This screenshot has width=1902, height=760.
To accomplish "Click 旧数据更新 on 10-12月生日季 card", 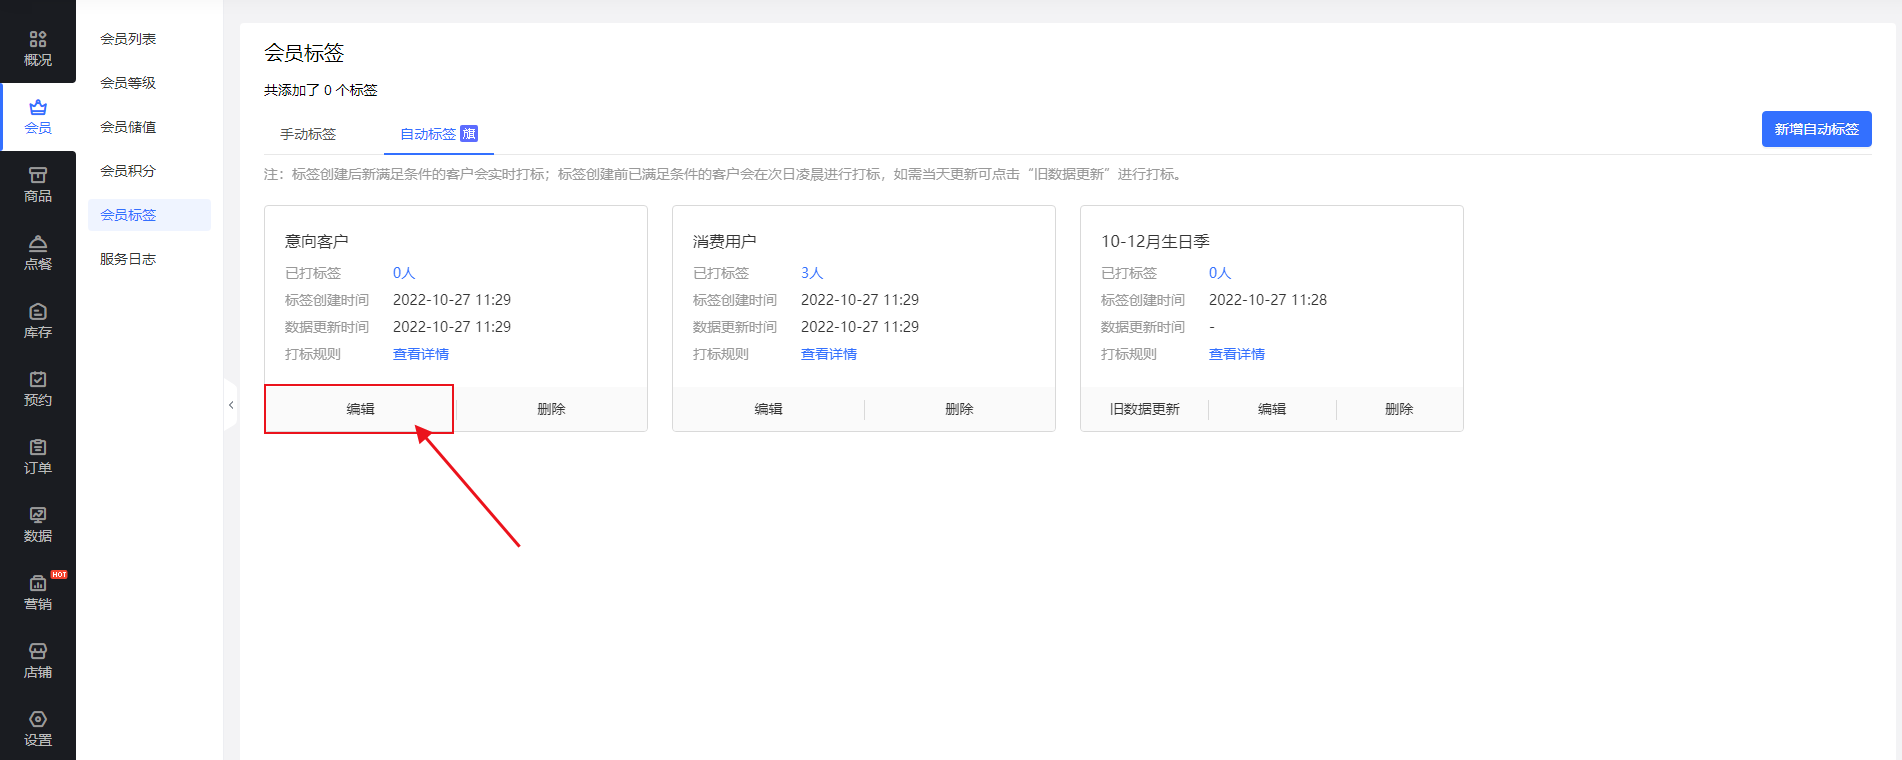I will [1144, 409].
